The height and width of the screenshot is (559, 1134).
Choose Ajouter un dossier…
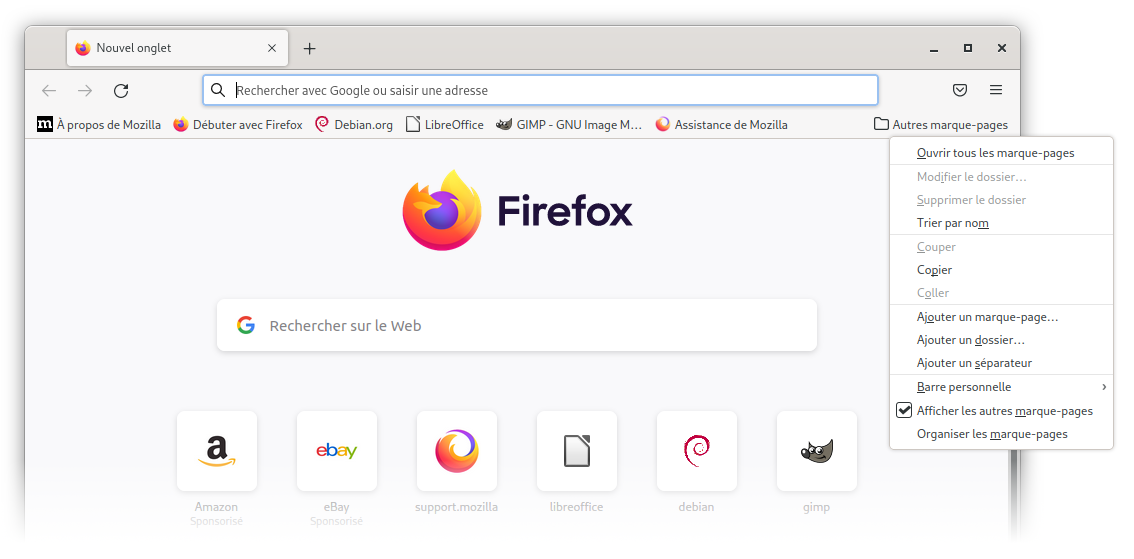point(1002,340)
